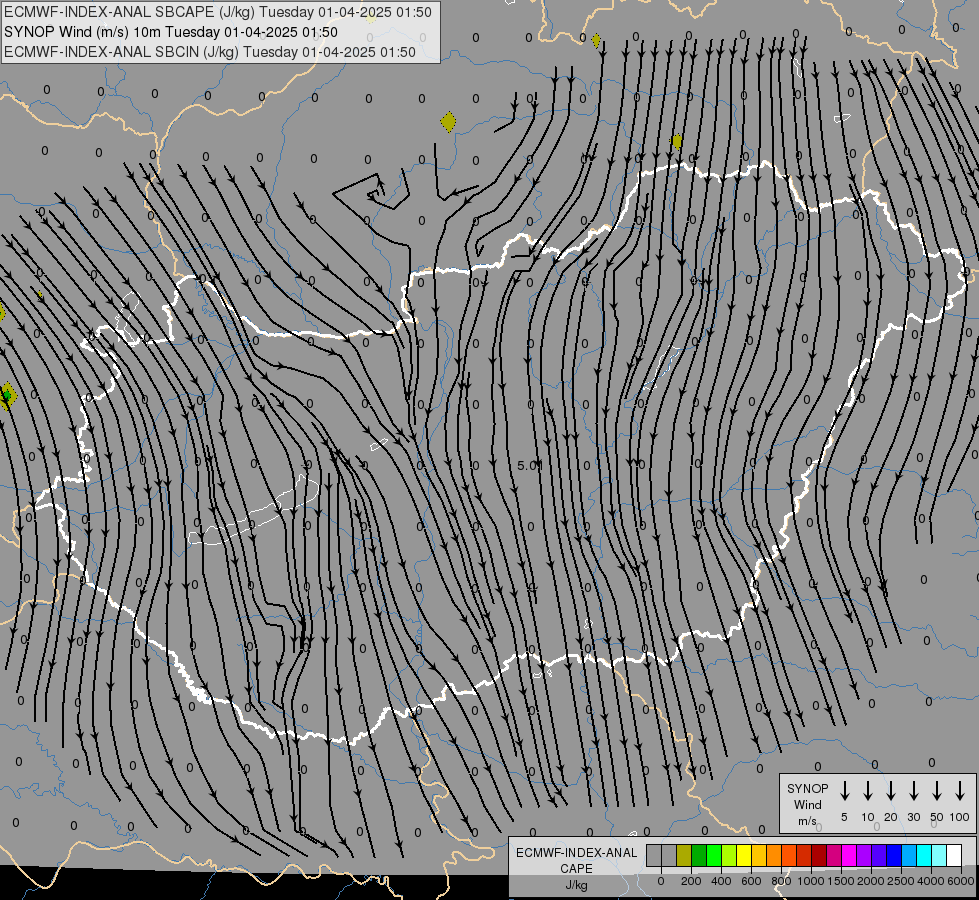Select the indigo CAPE swatch right of 2000

pyautogui.click(x=879, y=855)
